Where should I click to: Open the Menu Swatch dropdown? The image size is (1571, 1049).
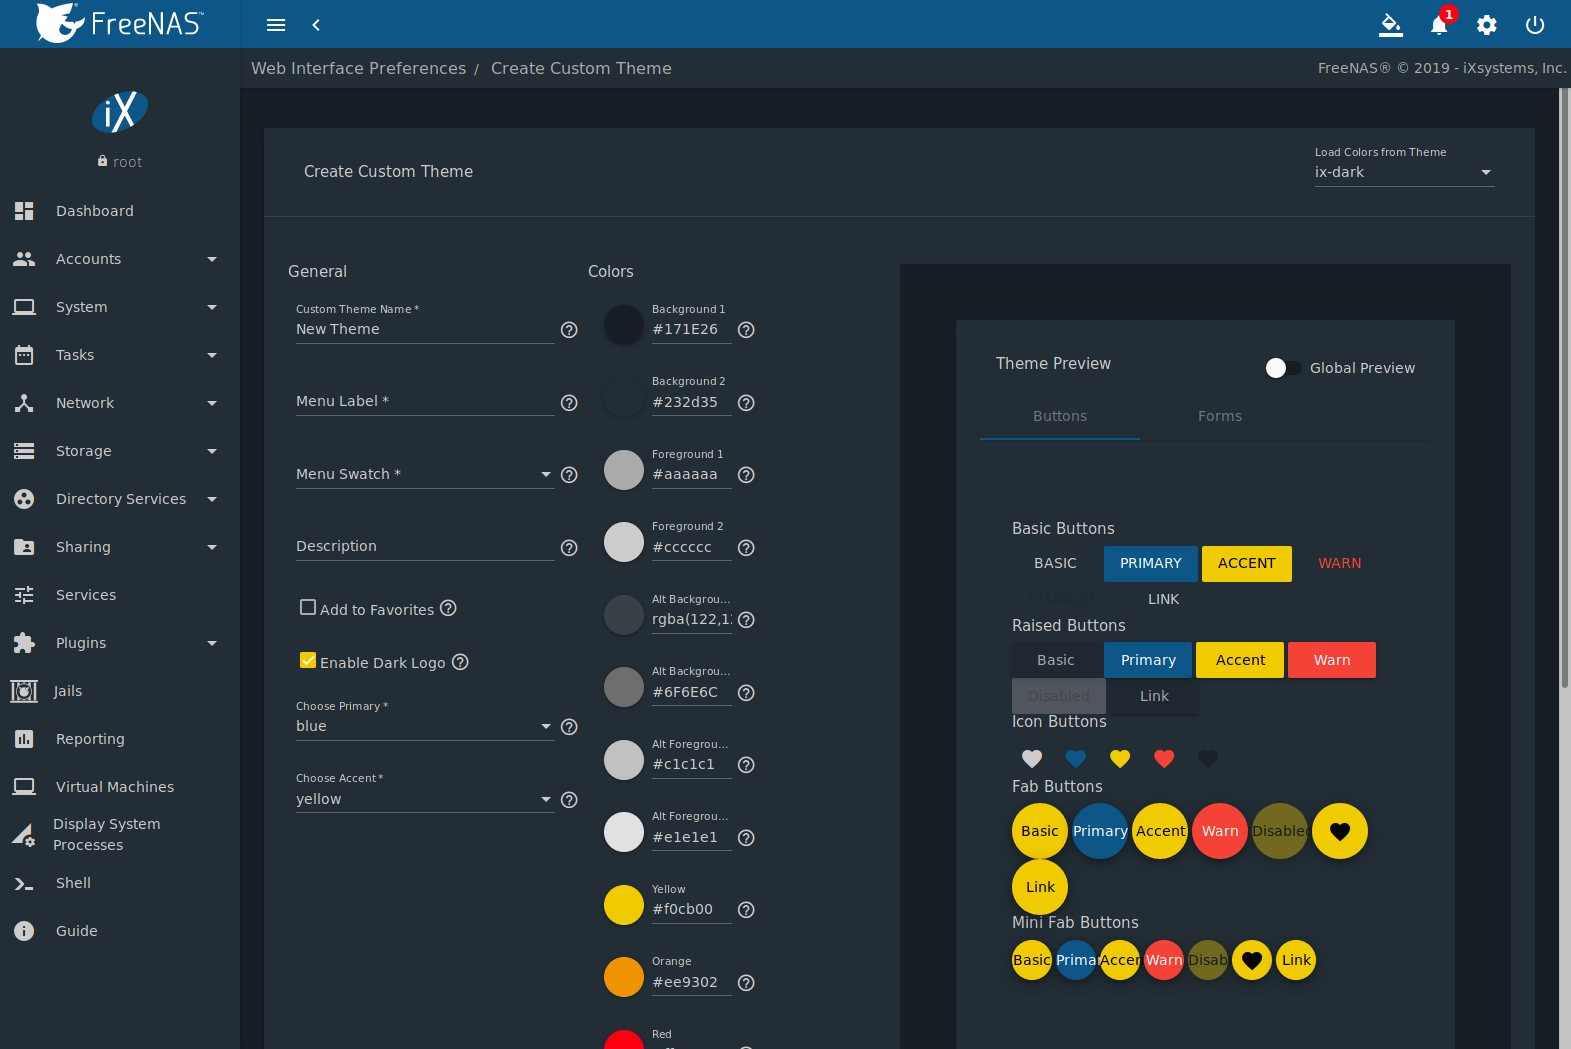[425, 474]
